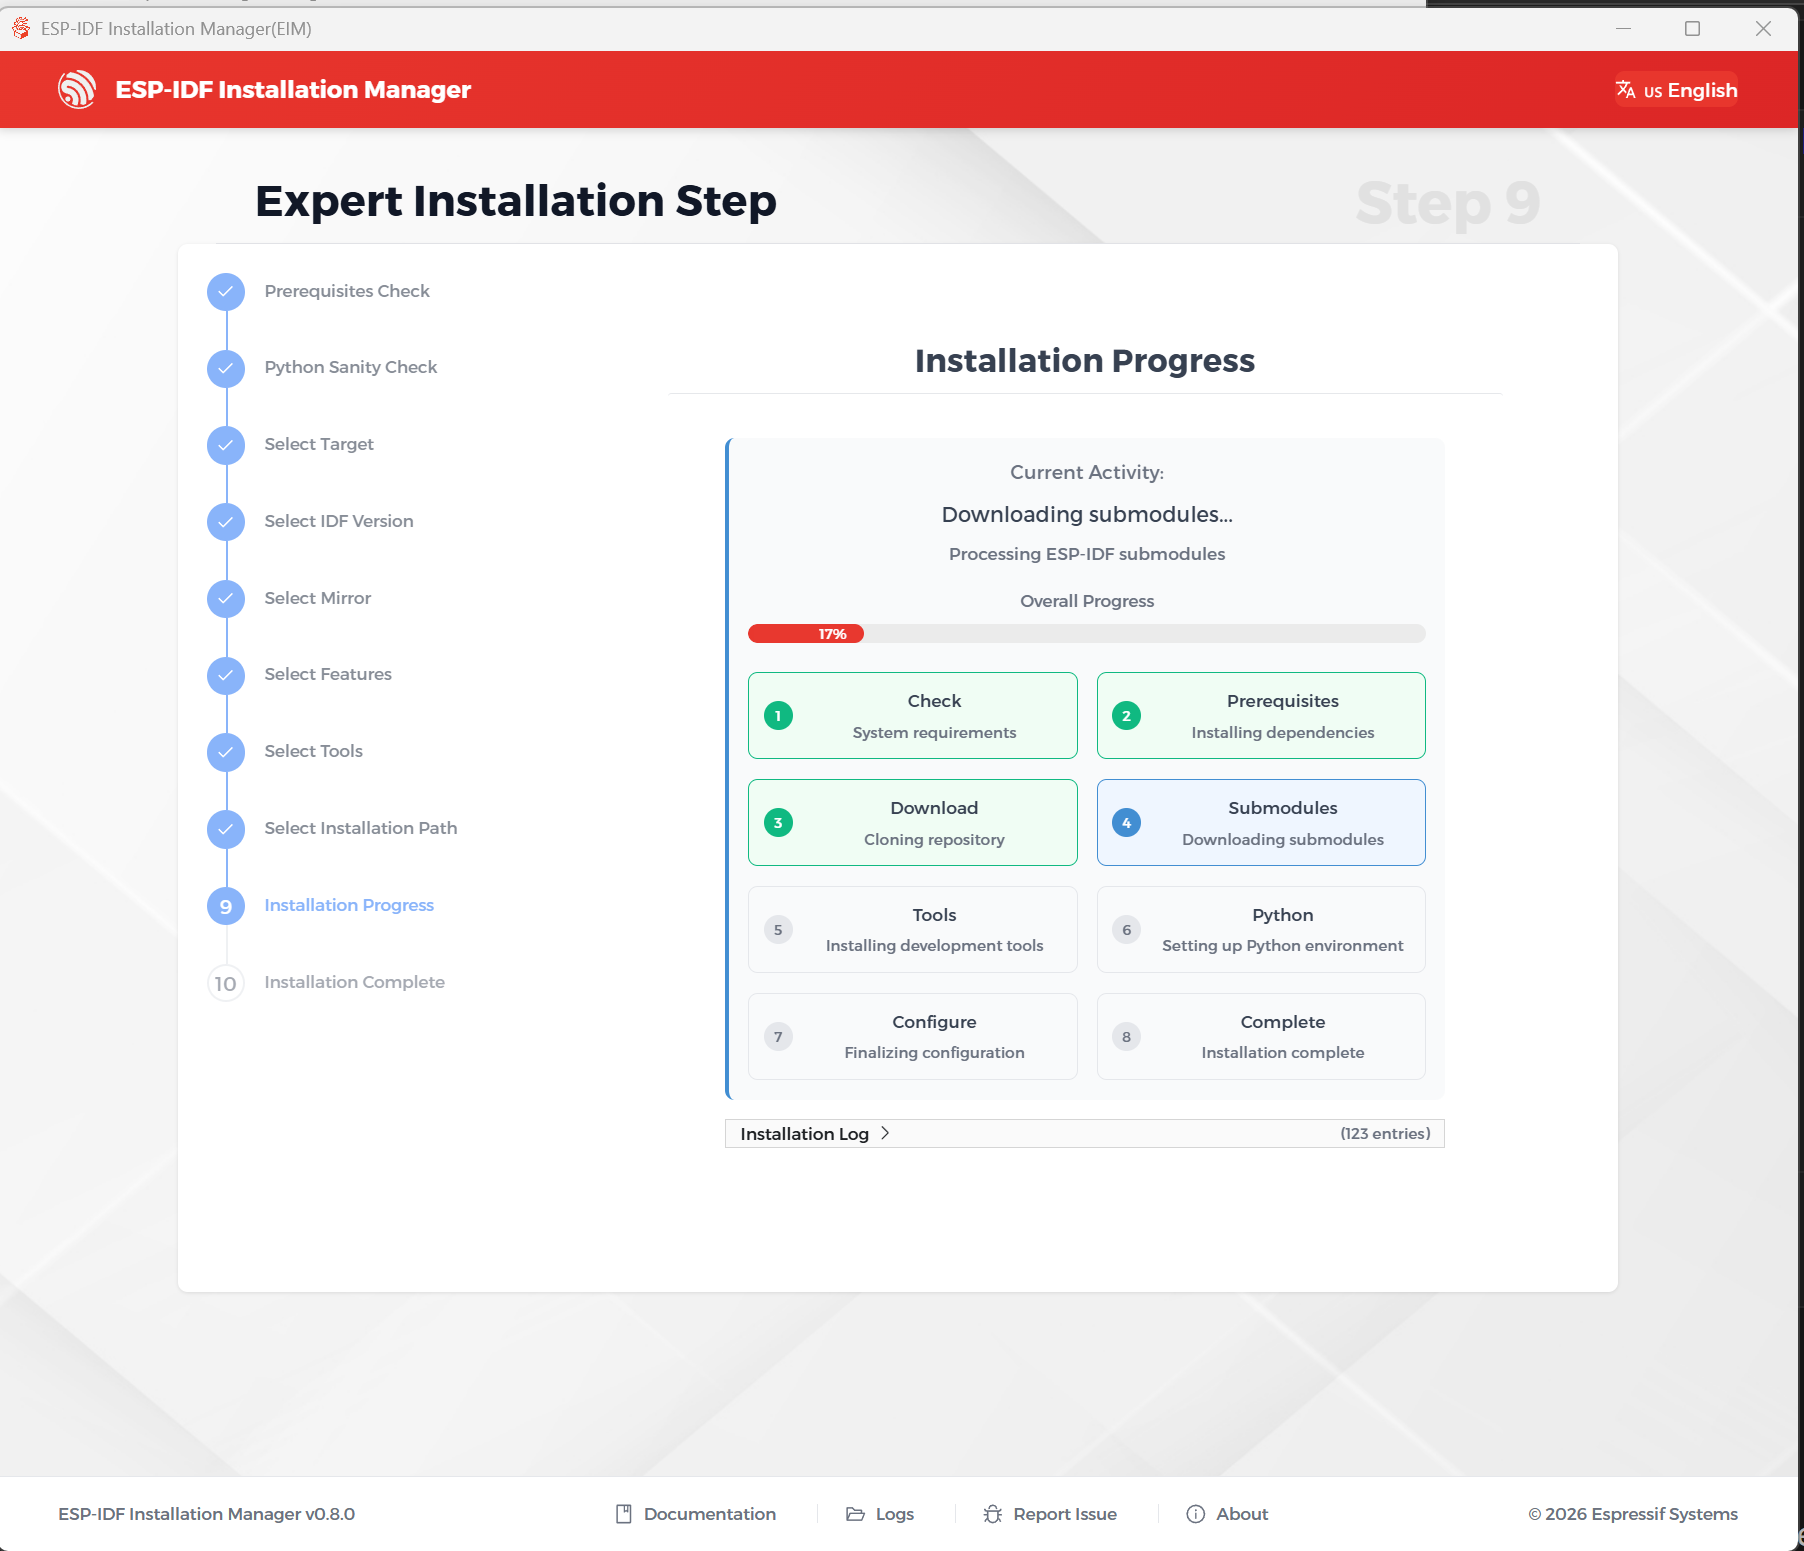Click the green number 1 Check badge

pos(778,716)
